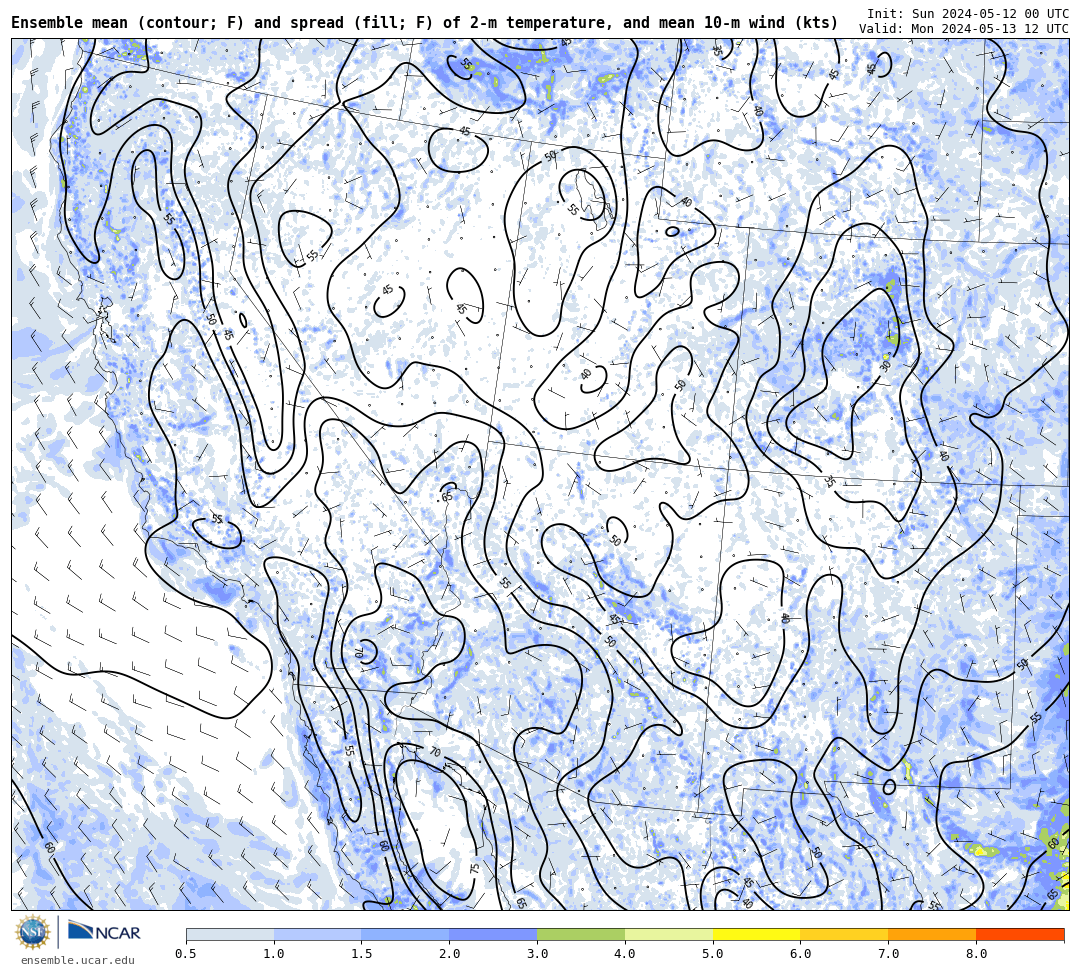1080x973 pixels.
Task: Click the colorbar label 4.0
Action: coord(625,954)
